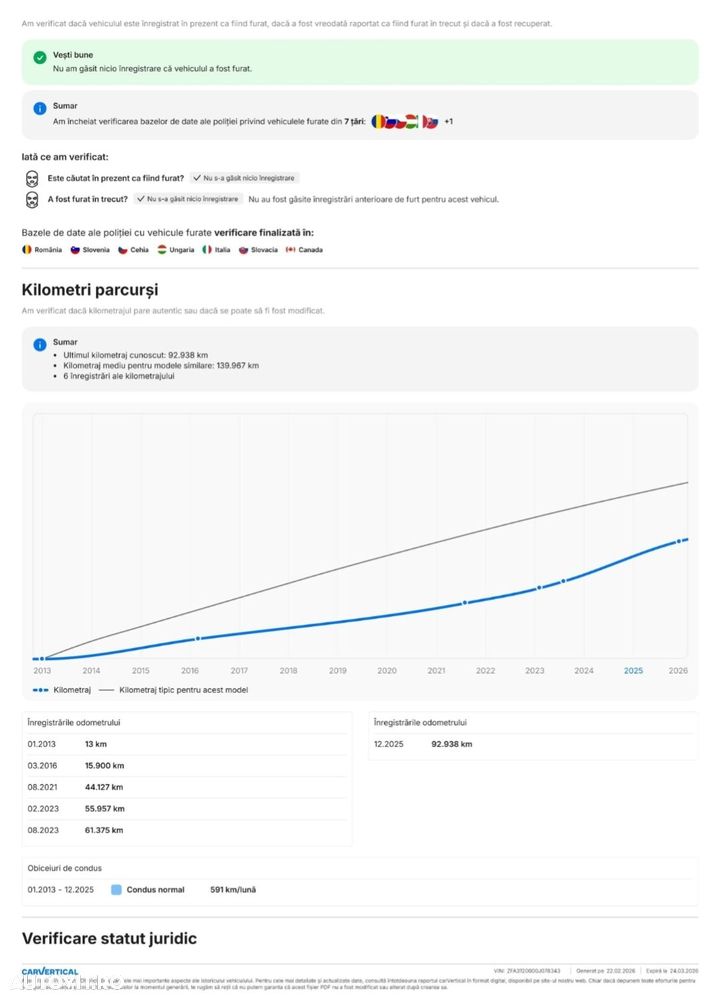Image resolution: width=718 pixels, height=1000 pixels.
Task: Click the Ungaria flag icon
Action: pos(162,249)
